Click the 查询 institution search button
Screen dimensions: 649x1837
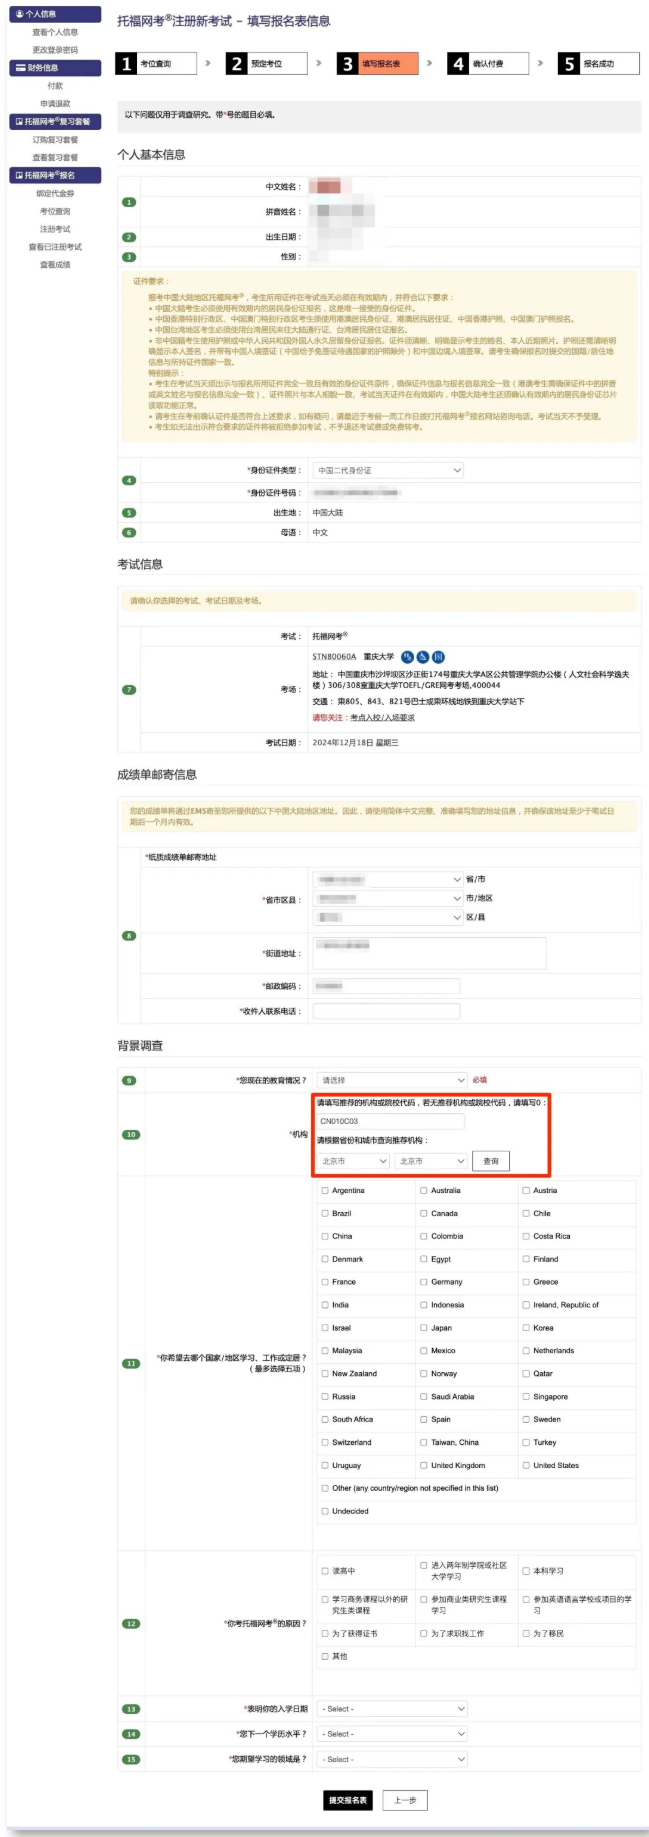[491, 1161]
